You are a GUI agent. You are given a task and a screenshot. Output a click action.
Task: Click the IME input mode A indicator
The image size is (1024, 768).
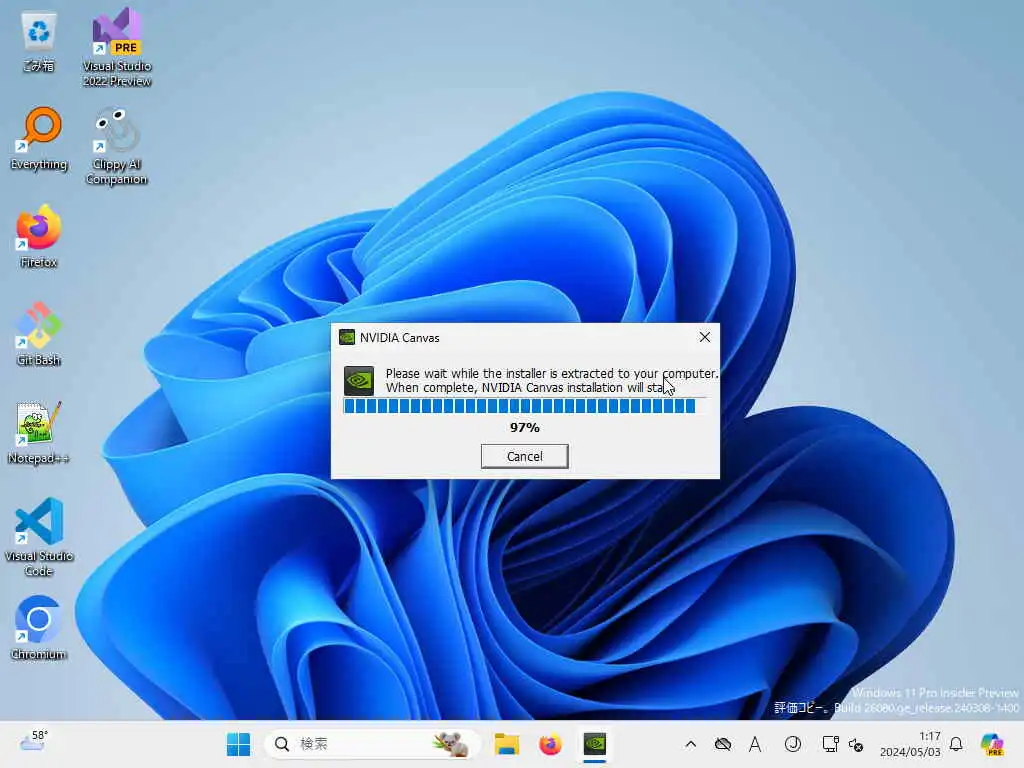(755, 744)
